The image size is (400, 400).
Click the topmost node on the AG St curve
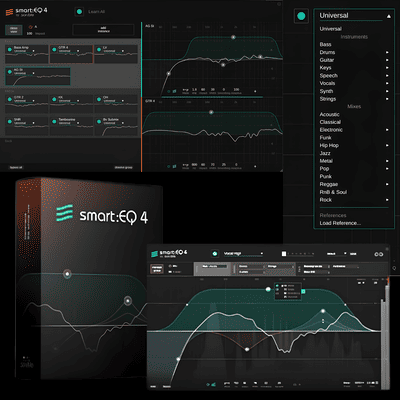[233, 37]
